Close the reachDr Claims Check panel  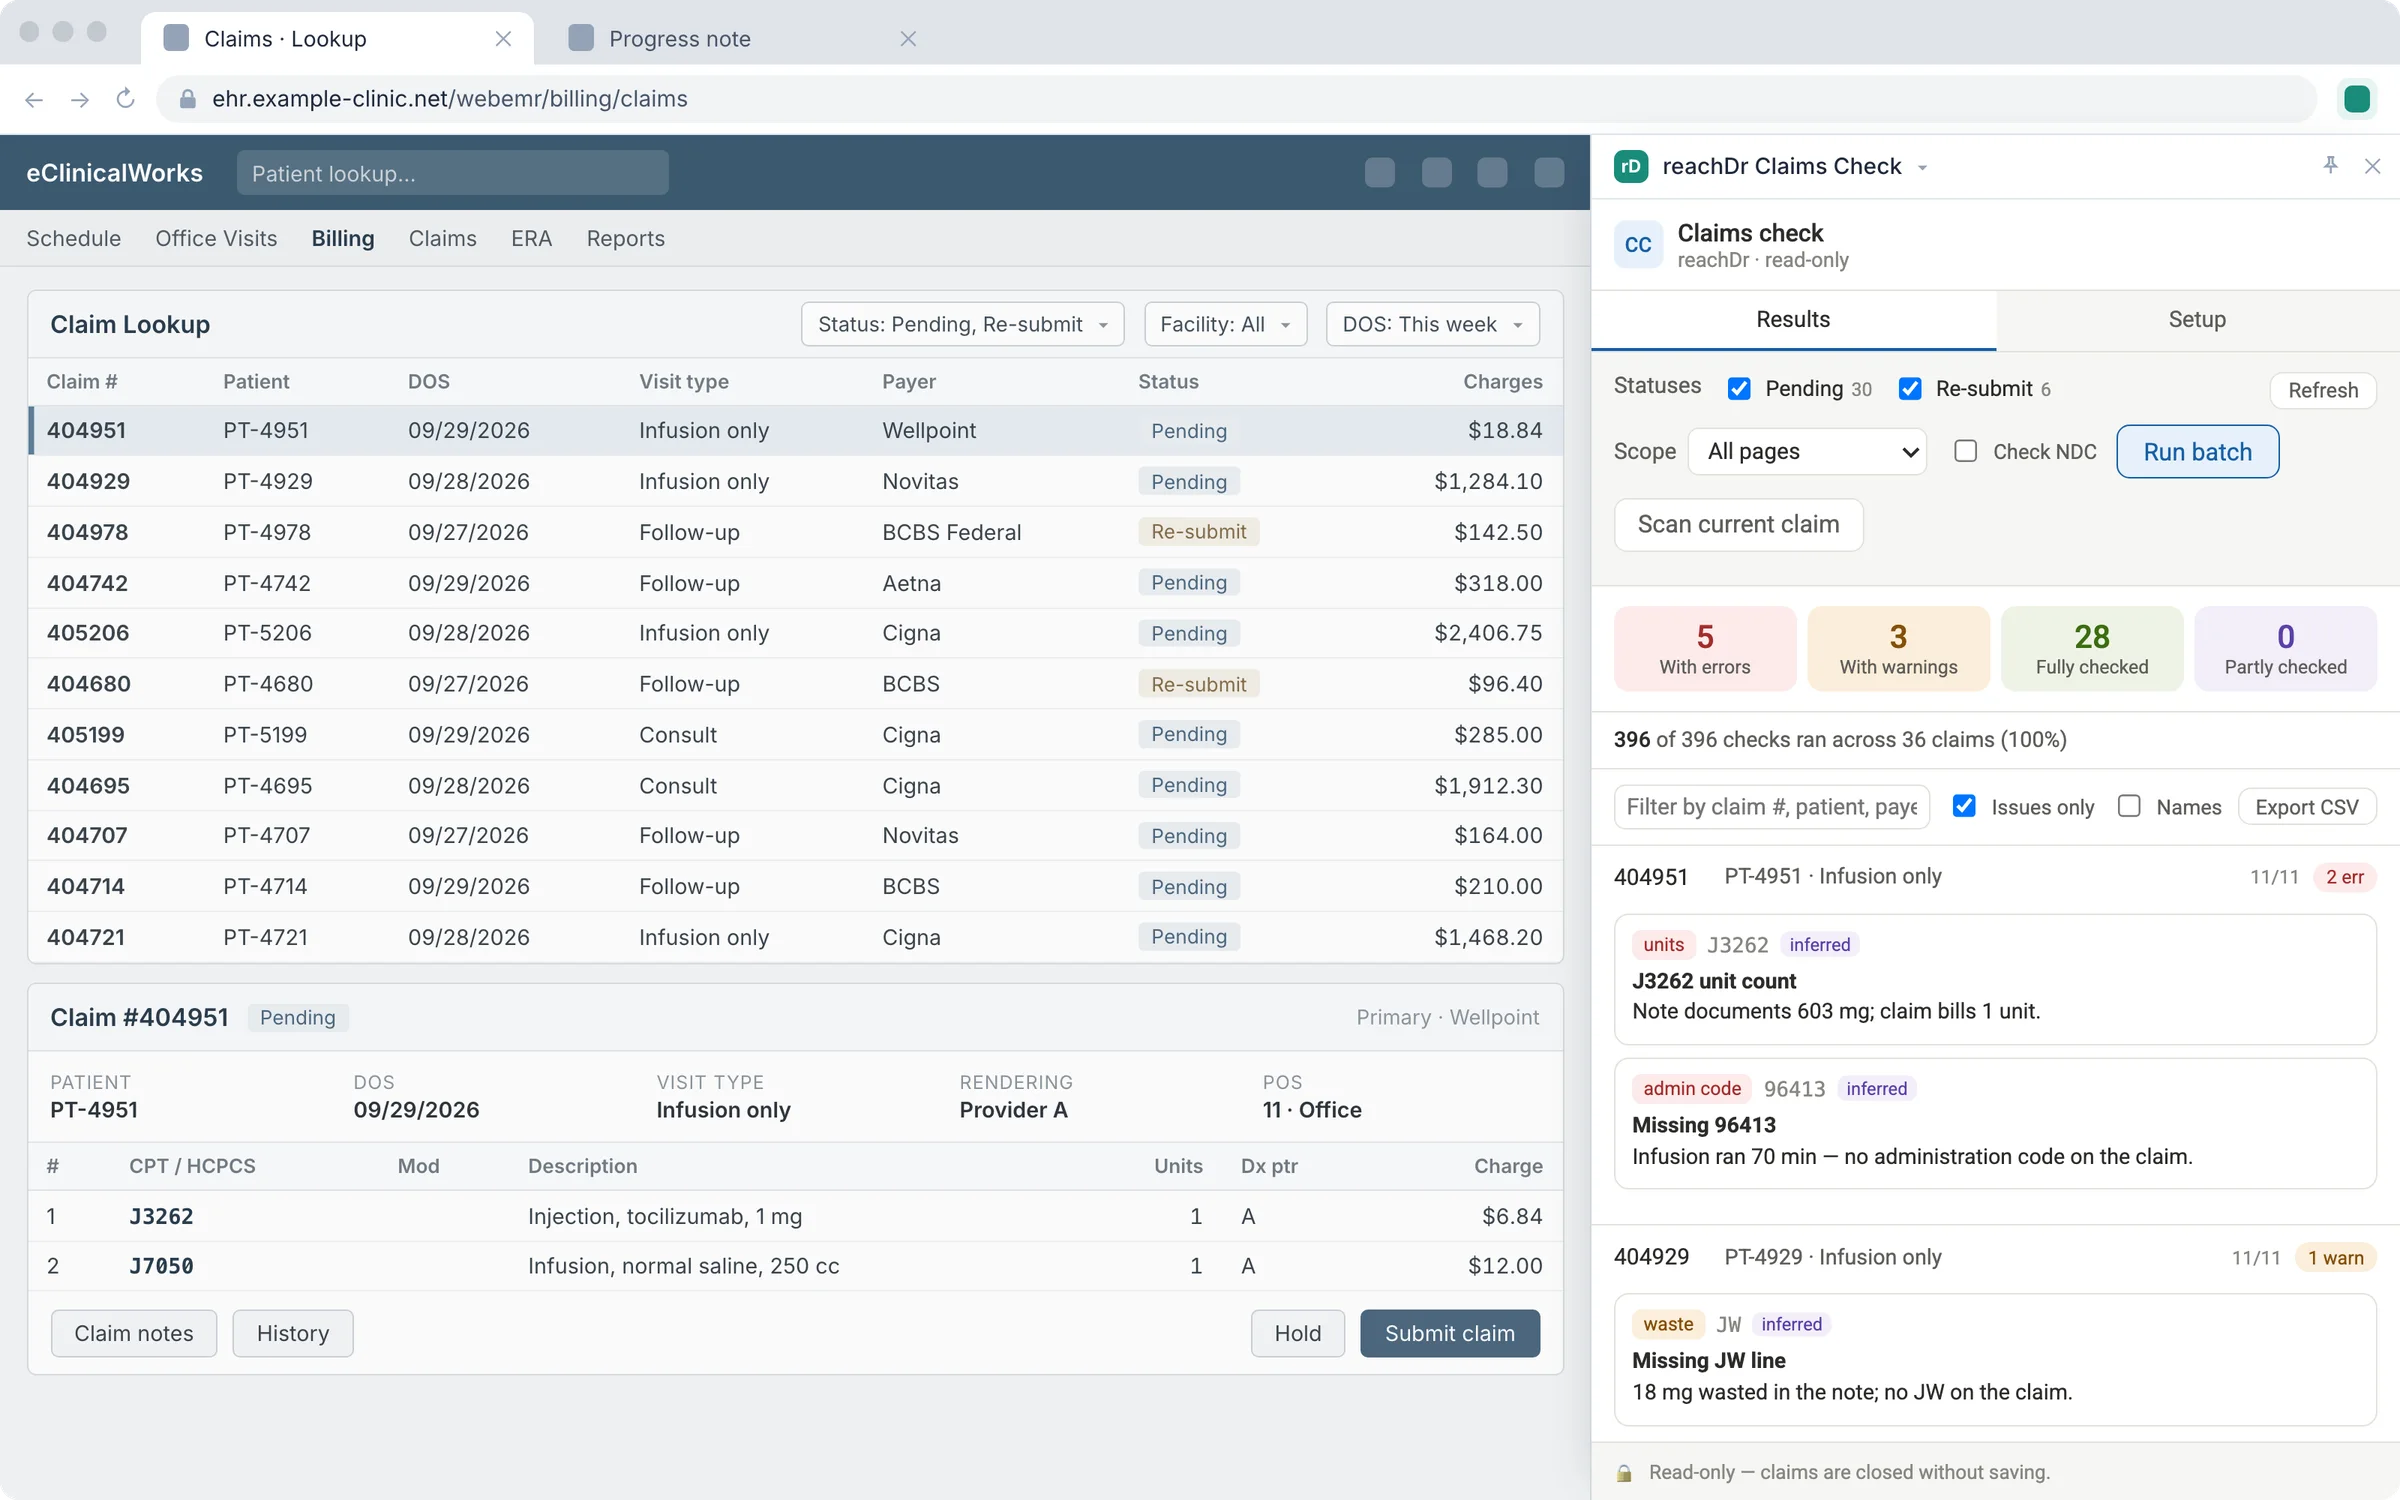point(2372,166)
